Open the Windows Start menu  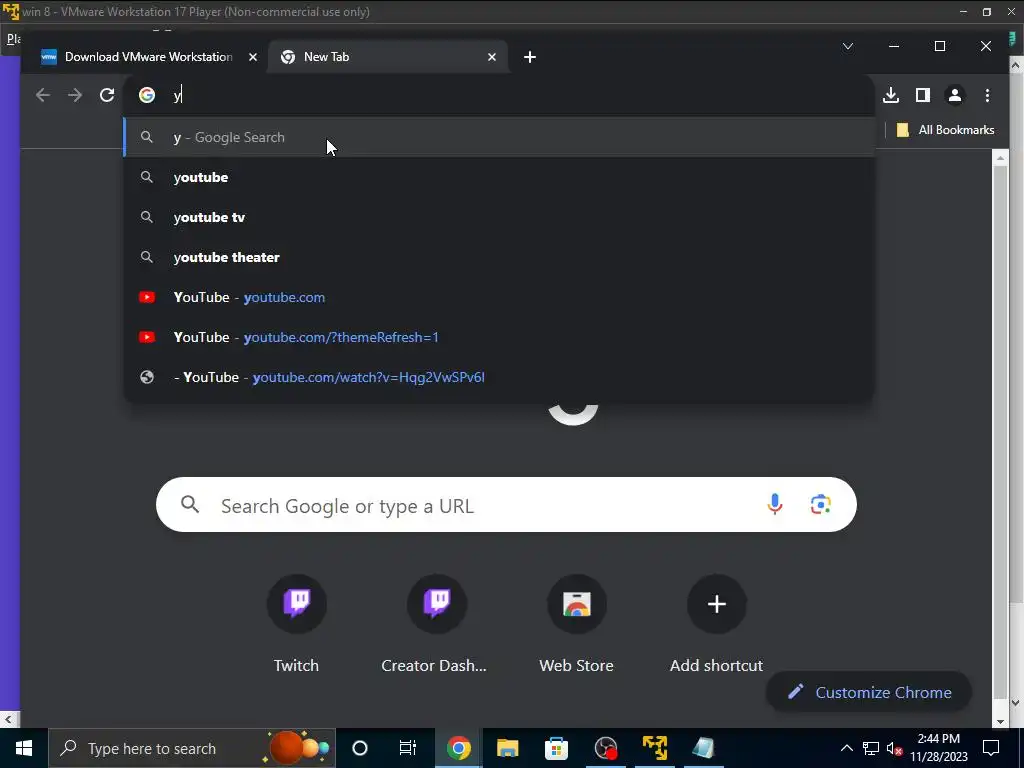24,748
